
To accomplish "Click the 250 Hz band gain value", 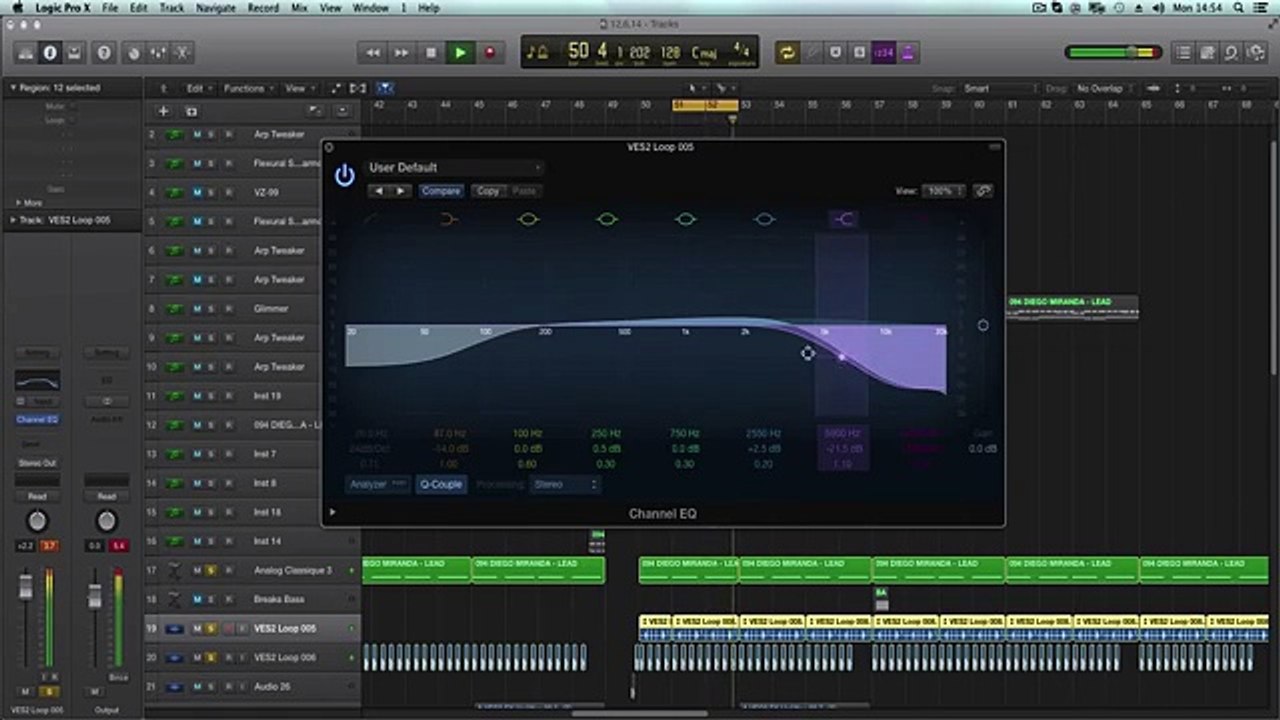I will click(606, 449).
